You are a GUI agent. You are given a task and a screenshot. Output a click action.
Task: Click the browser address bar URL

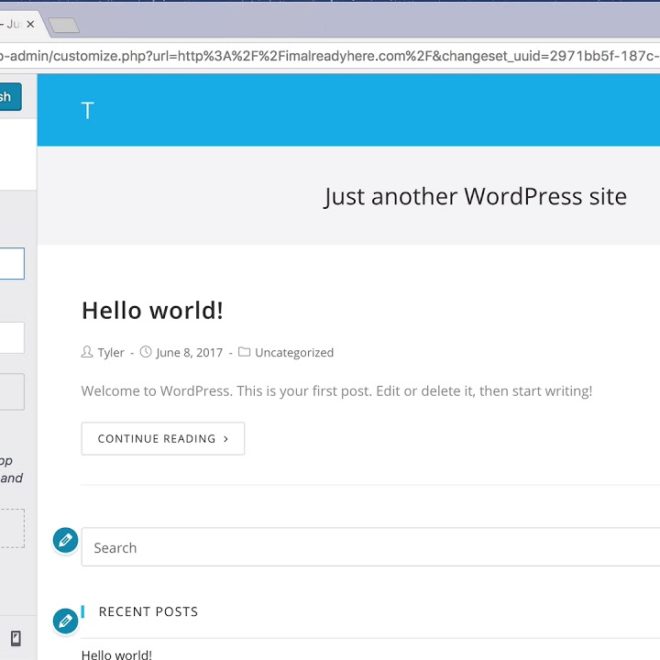(x=330, y=56)
